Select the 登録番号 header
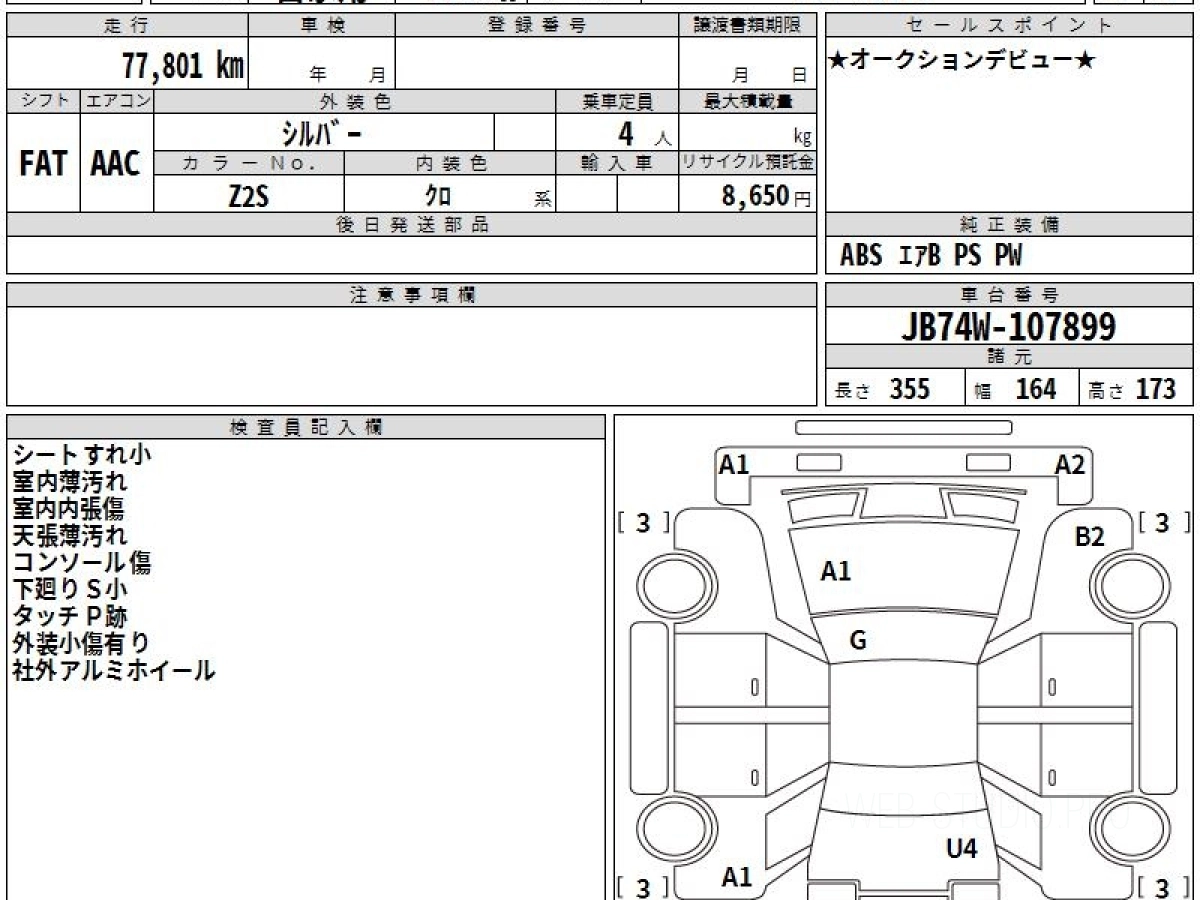The height and width of the screenshot is (900, 1200). click(x=537, y=25)
